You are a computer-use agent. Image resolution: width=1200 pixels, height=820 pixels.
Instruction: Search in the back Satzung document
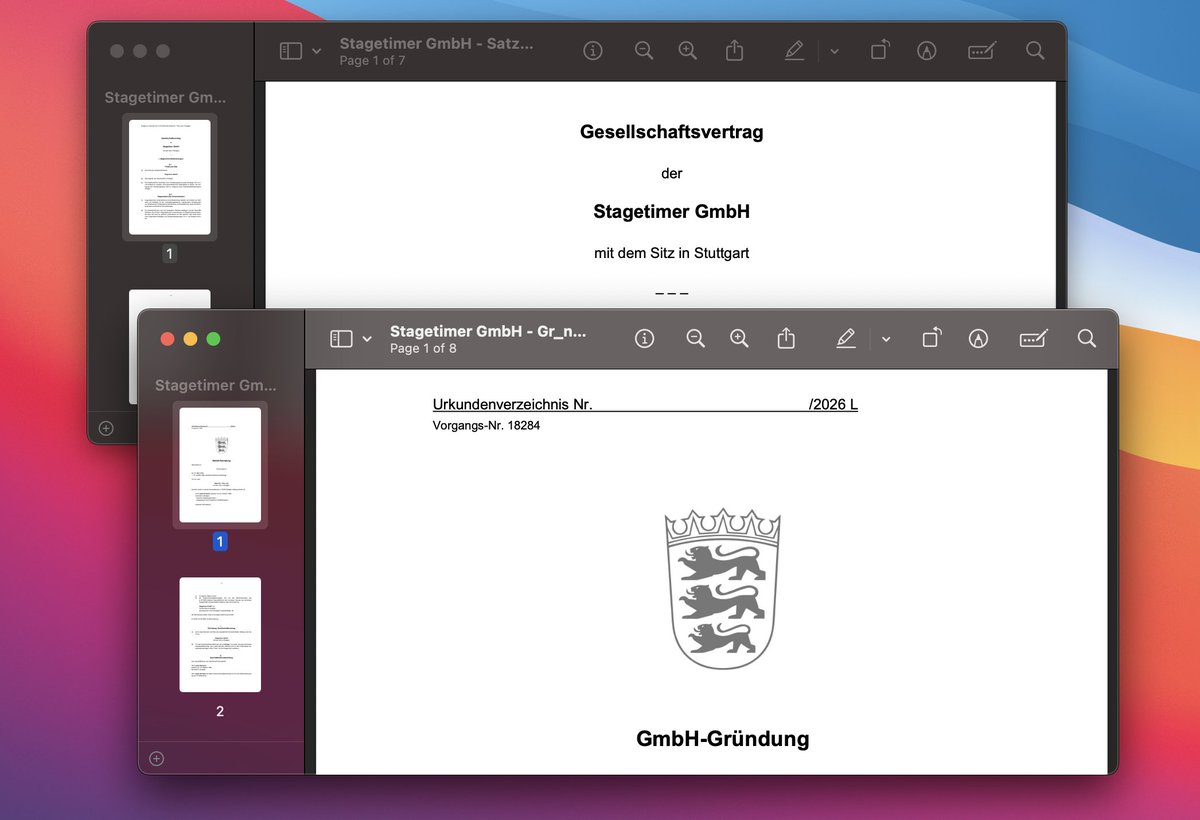1035,50
